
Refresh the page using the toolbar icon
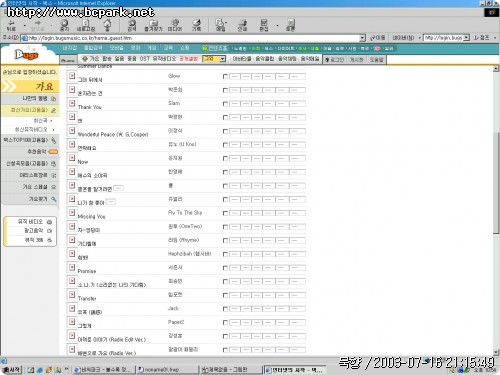(x=86, y=25)
